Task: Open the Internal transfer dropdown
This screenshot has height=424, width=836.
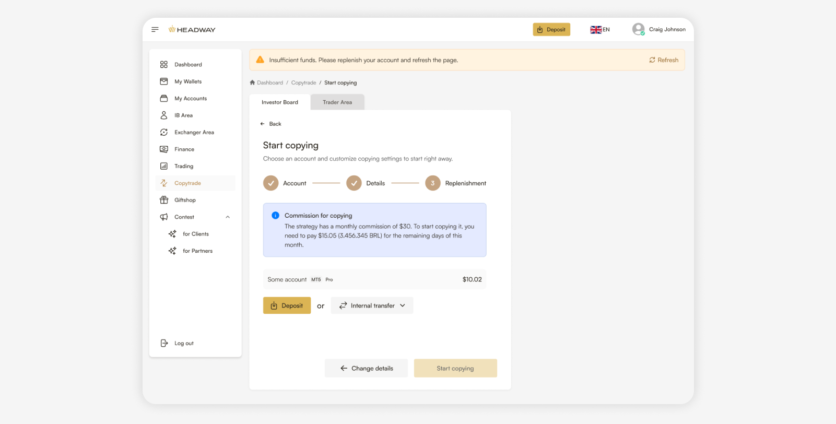Action: pyautogui.click(x=371, y=305)
